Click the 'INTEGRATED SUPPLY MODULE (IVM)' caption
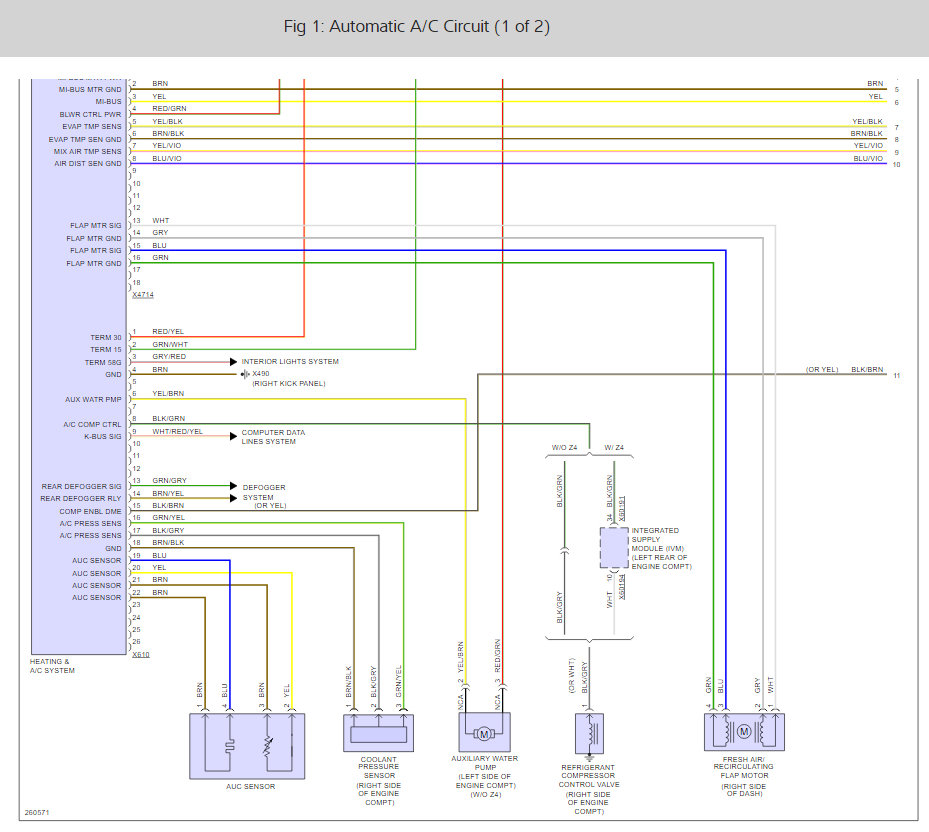The width and height of the screenshot is (929, 832). (657, 539)
